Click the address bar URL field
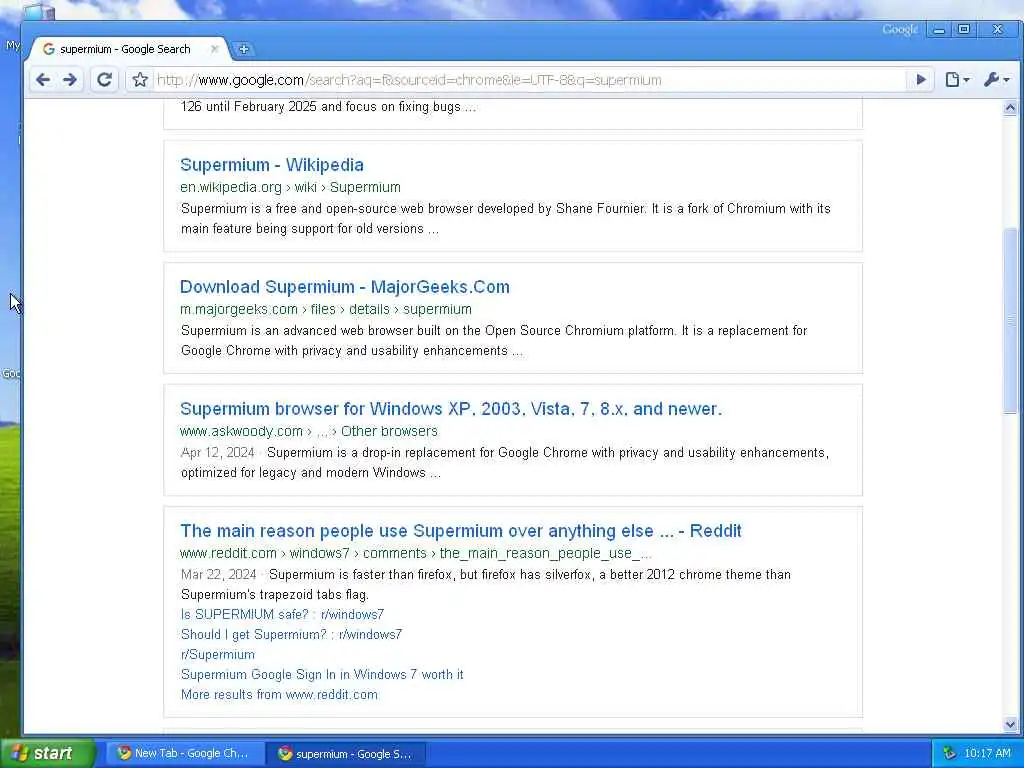 [x=529, y=80]
